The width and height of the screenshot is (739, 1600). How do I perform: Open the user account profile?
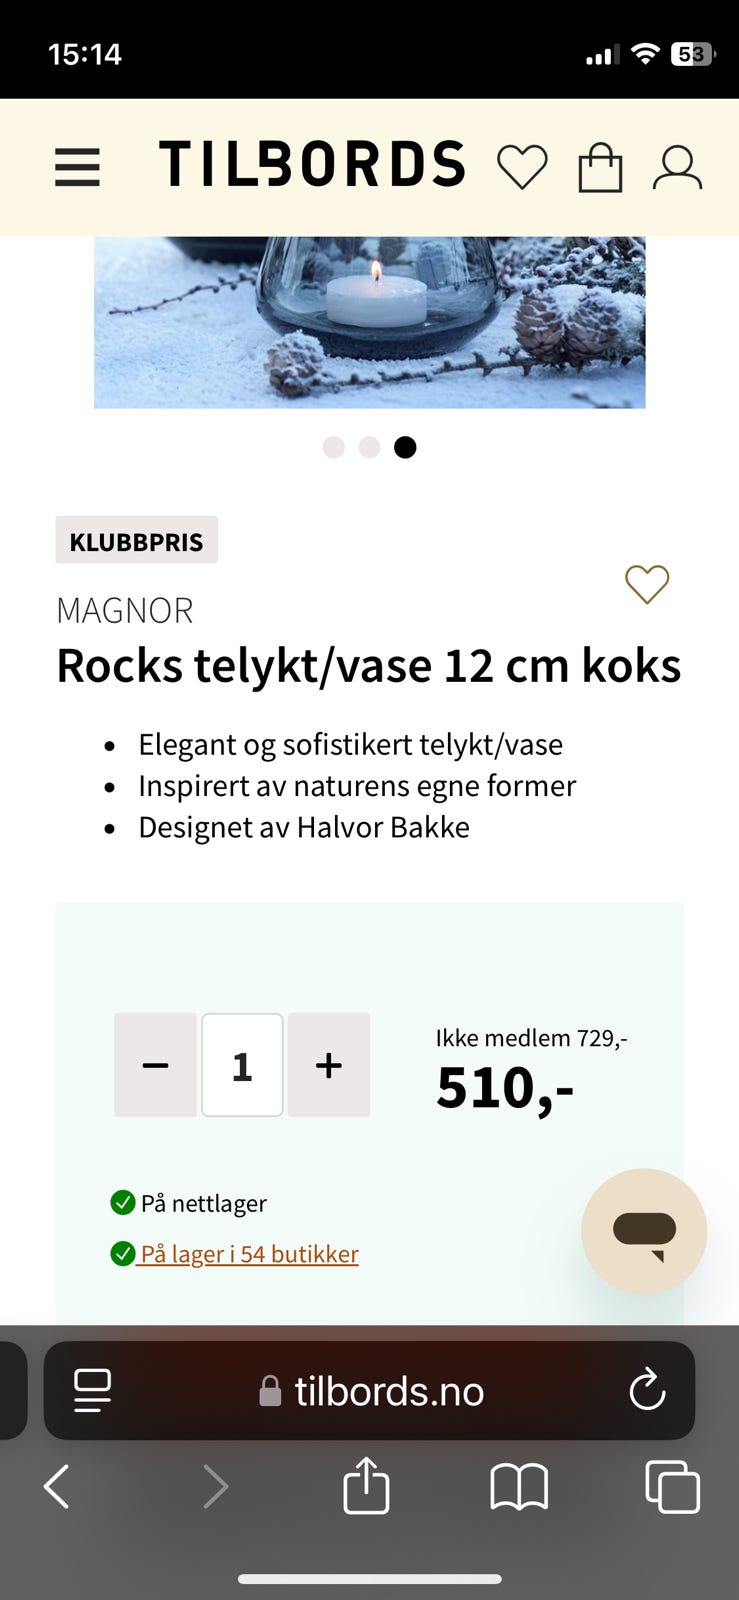coord(677,167)
